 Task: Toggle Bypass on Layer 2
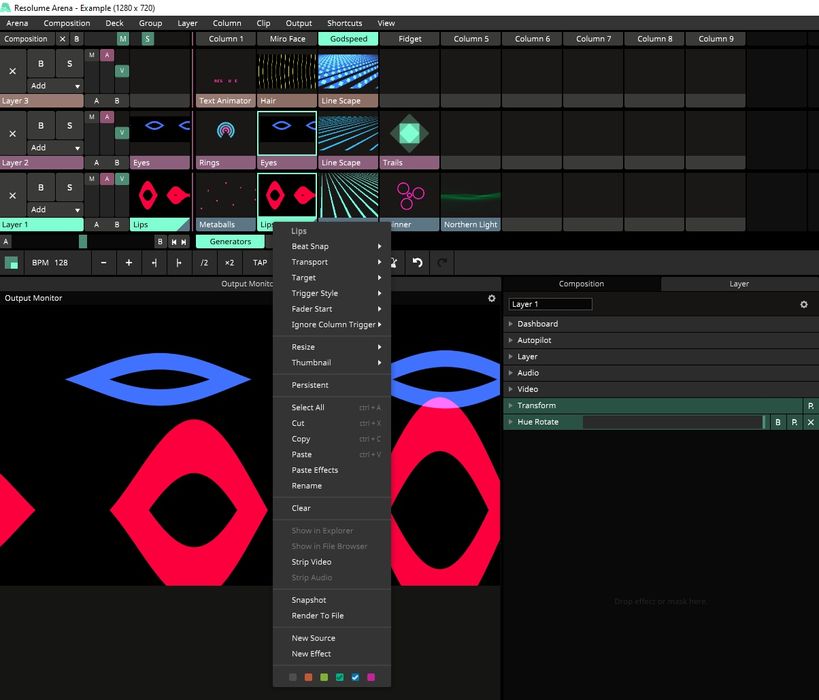pos(41,125)
